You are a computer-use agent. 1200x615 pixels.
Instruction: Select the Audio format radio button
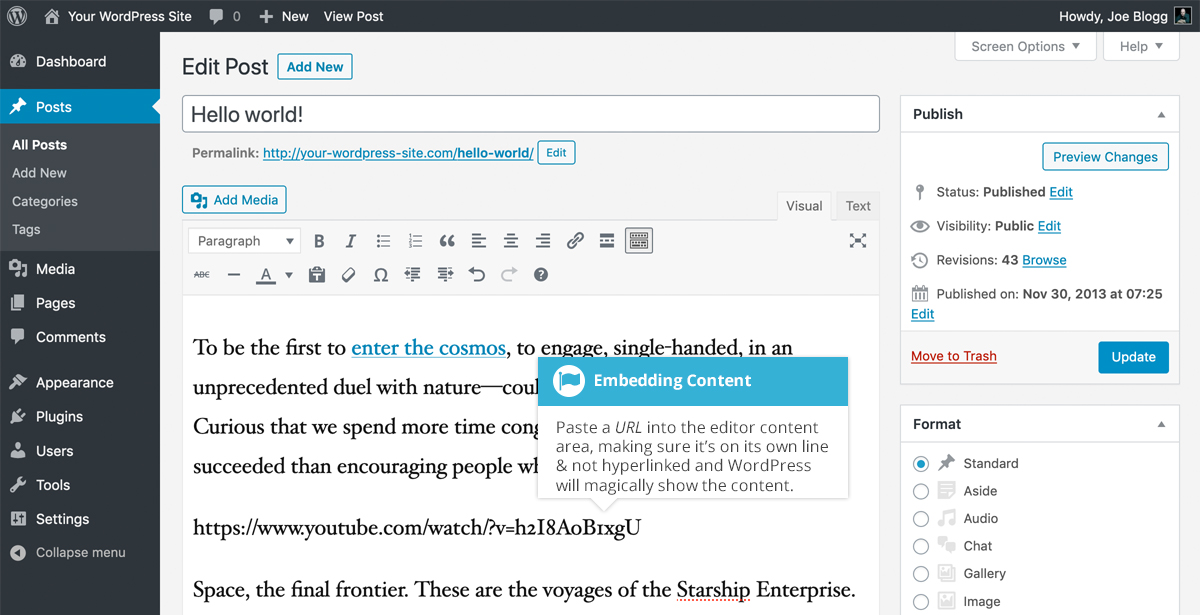(x=921, y=519)
